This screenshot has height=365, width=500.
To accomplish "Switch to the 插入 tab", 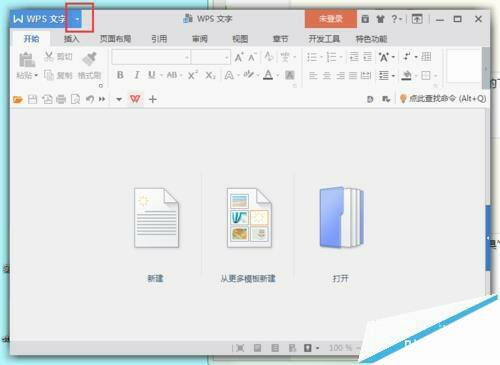I will click(x=72, y=39).
